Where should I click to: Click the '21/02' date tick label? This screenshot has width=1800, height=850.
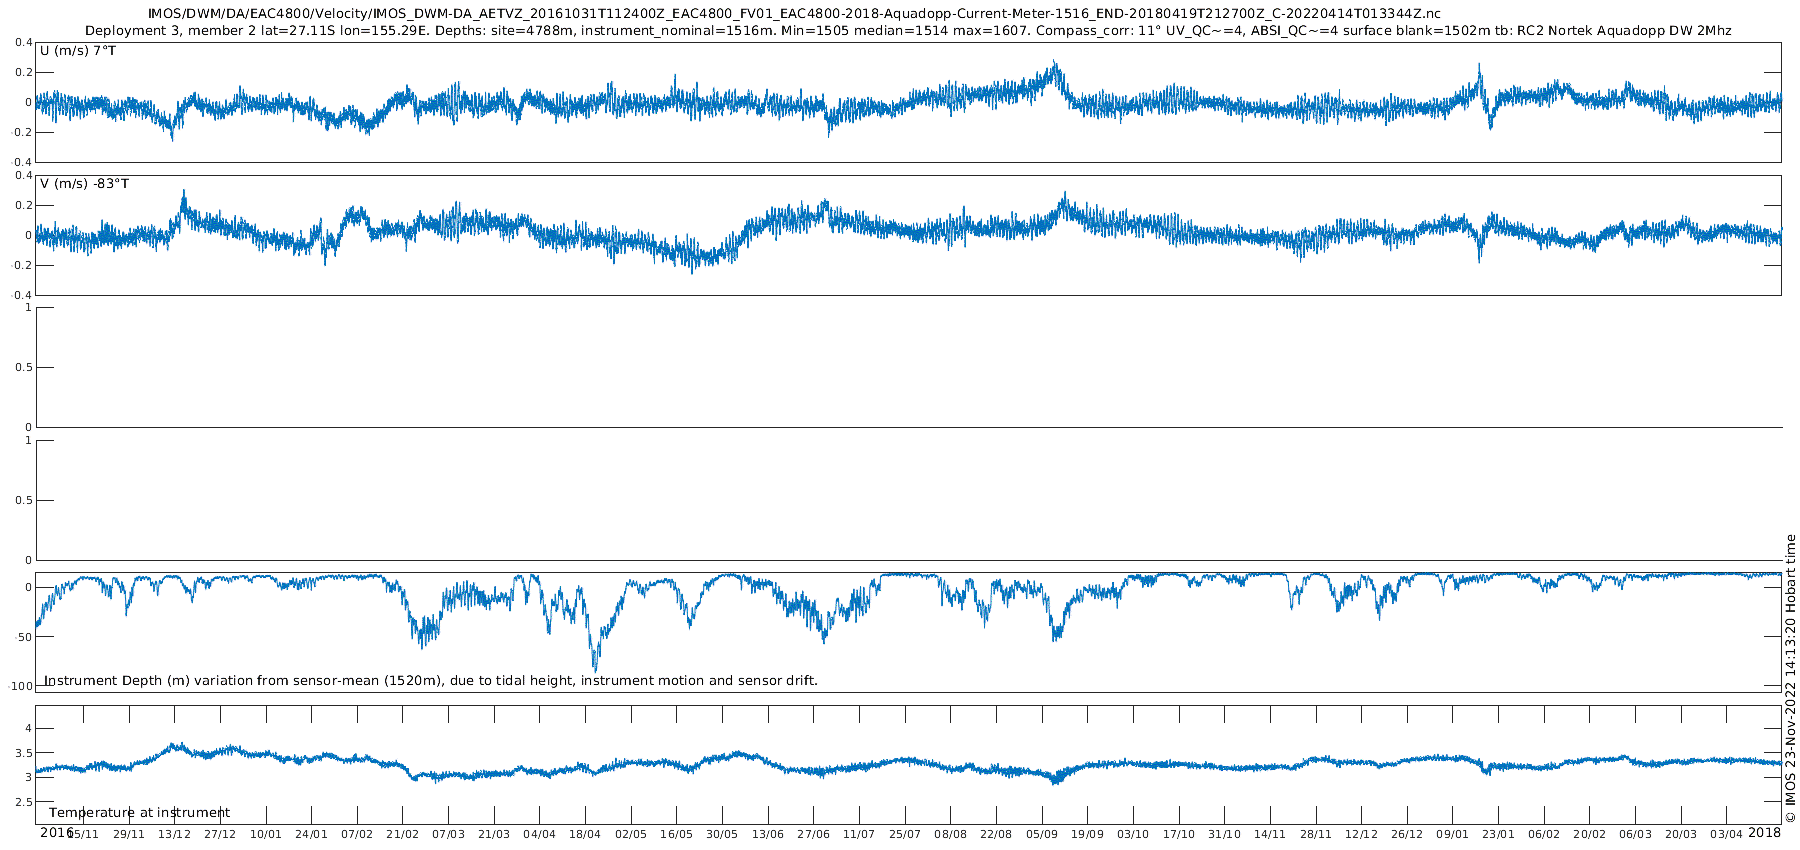[x=403, y=834]
